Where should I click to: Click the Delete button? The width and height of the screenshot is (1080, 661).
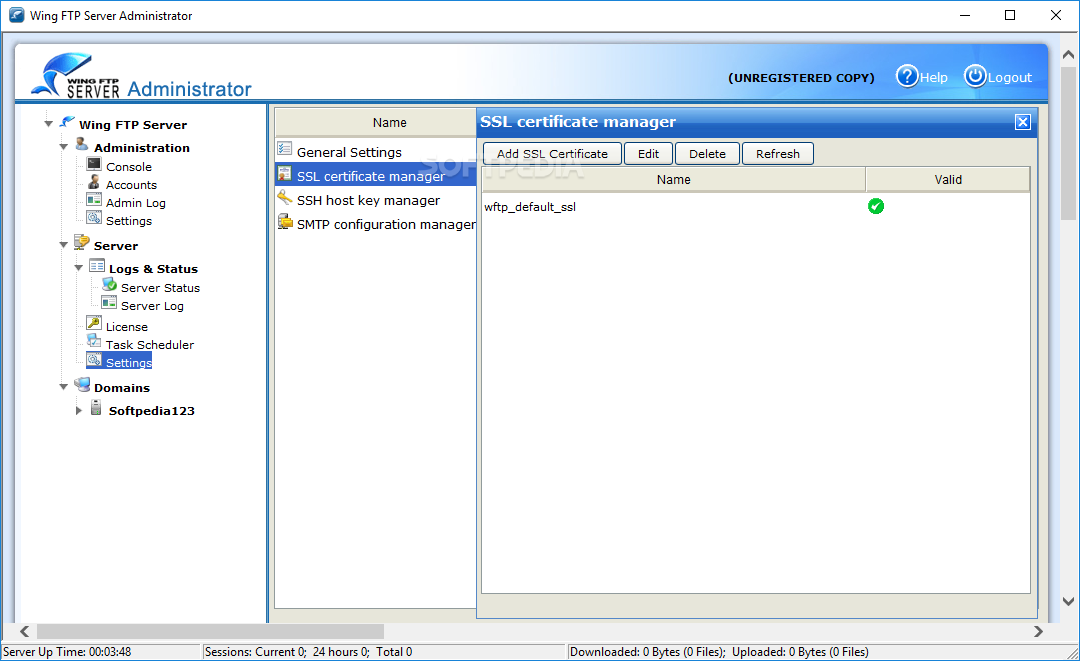pyautogui.click(x=707, y=154)
